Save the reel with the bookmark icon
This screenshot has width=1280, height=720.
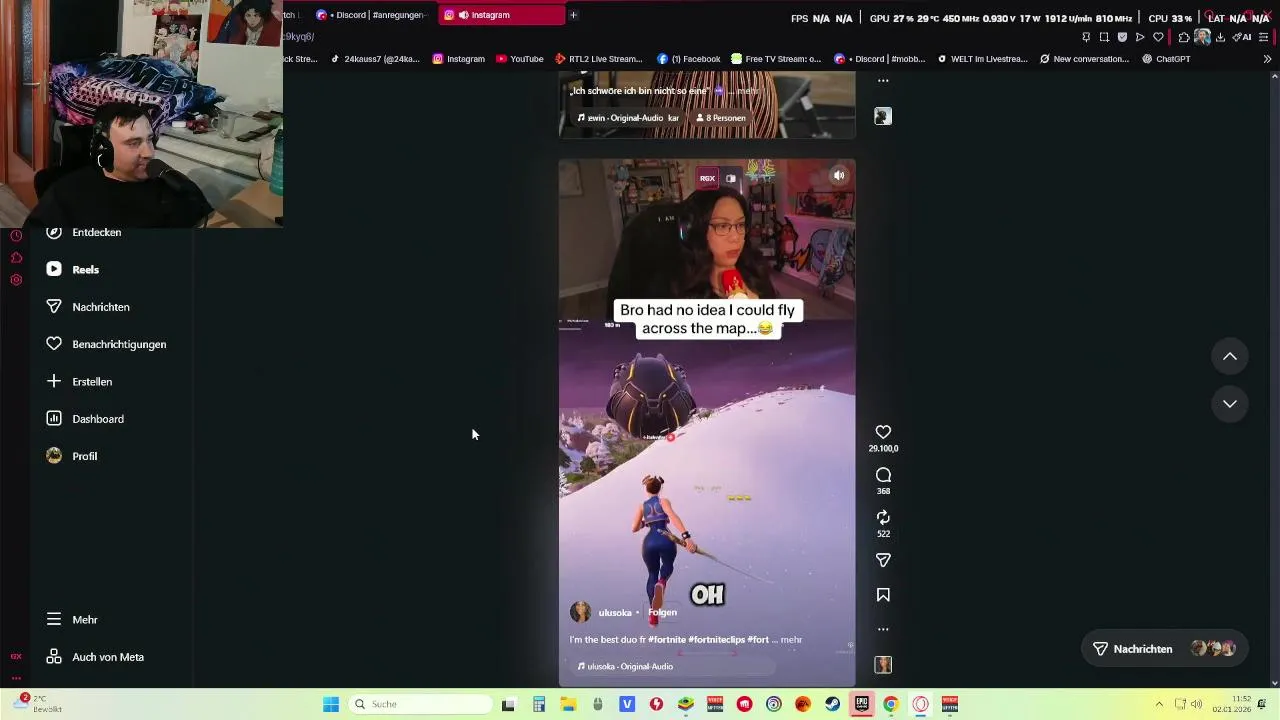tap(883, 595)
